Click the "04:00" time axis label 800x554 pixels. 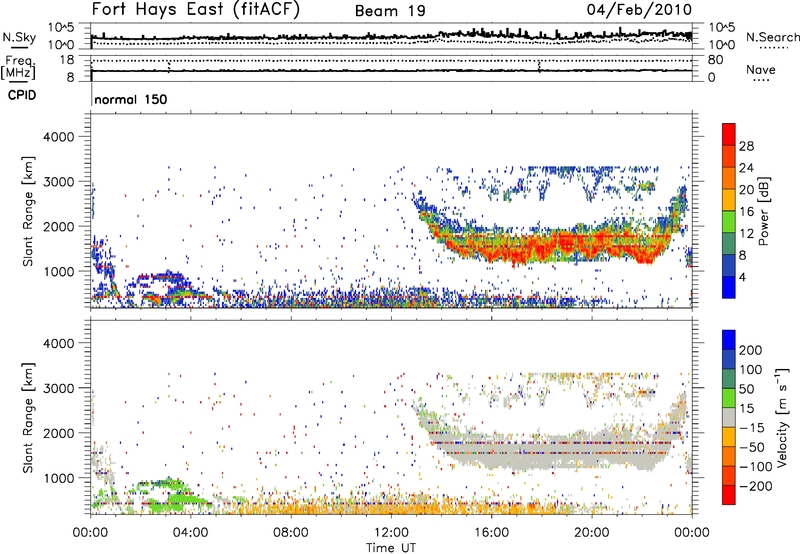191,533
